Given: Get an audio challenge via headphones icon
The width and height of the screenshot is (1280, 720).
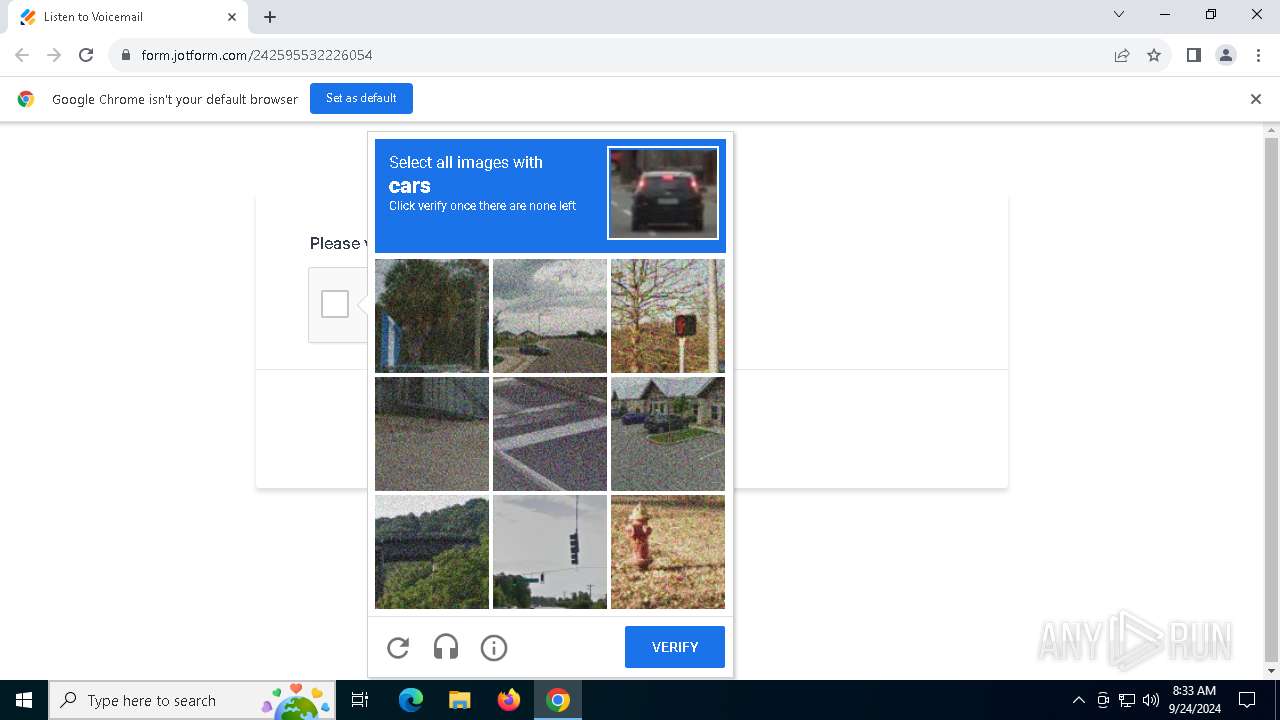Looking at the screenshot, I should [x=446, y=648].
